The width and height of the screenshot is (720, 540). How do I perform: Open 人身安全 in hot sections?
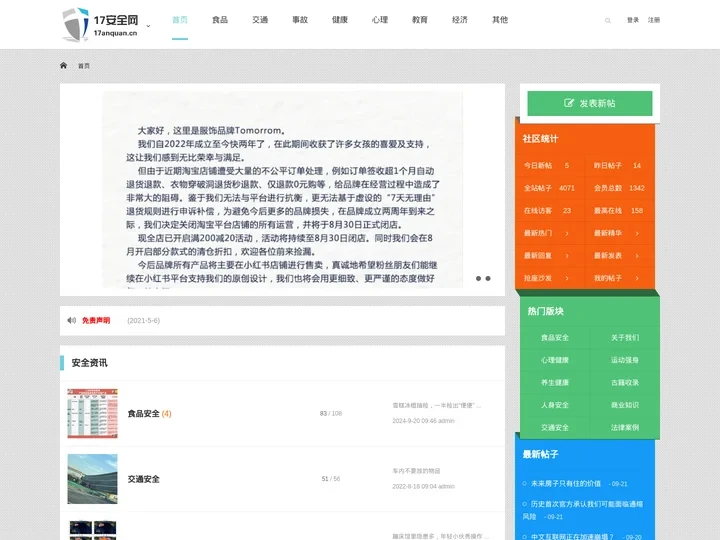[555, 405]
